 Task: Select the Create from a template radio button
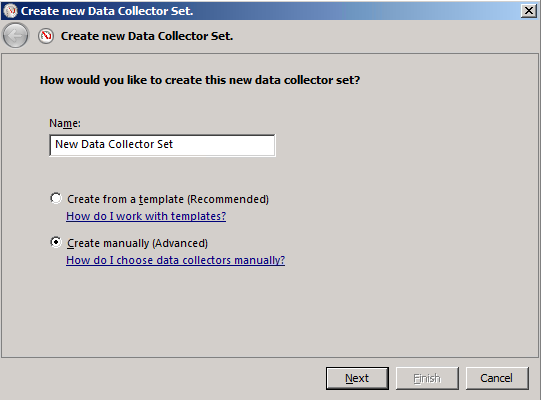coord(56,198)
